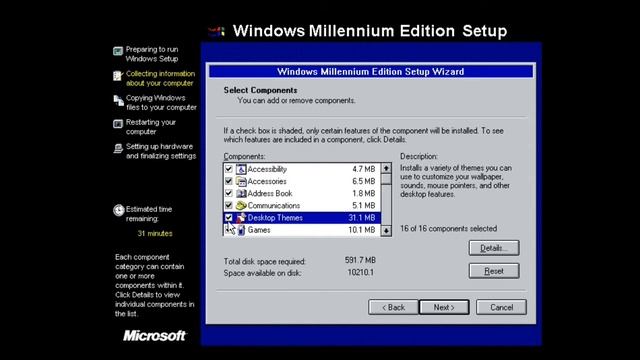This screenshot has width=640, height=360.
Task: Click the Reset button
Action: [x=494, y=271]
